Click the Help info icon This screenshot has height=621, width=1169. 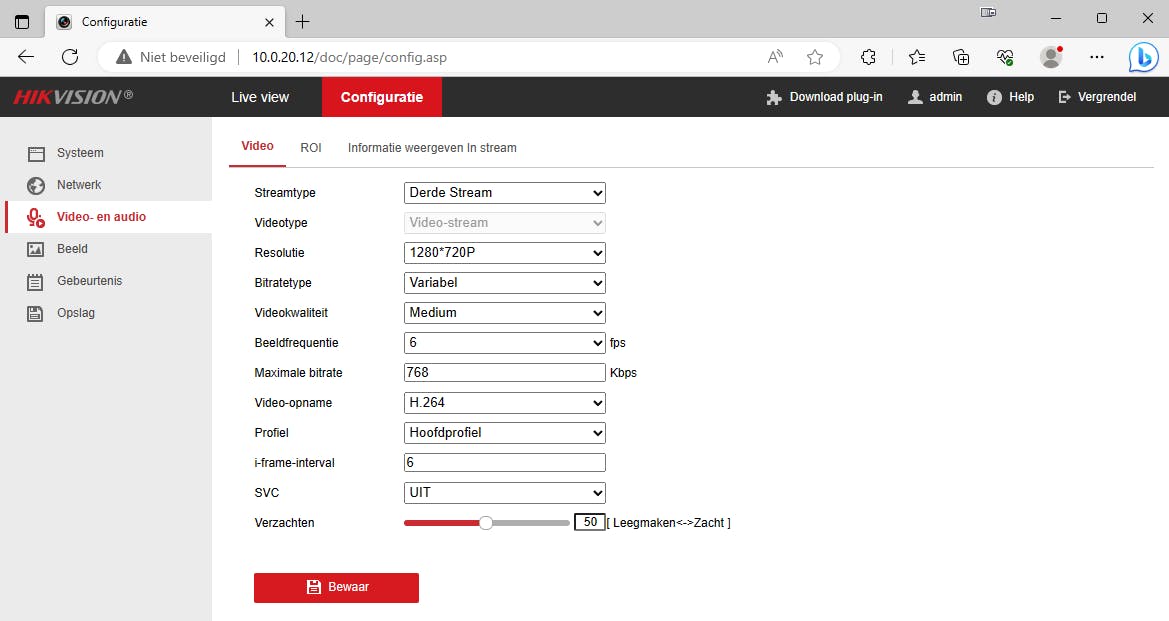click(994, 98)
